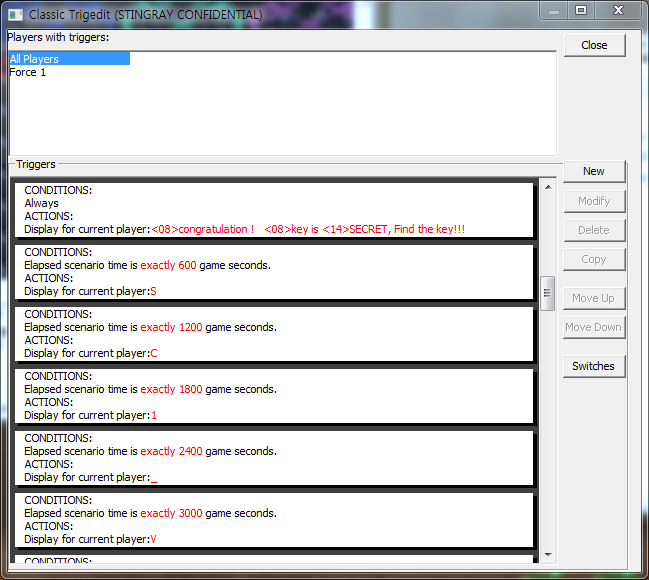Select the trigger for exactly 1200 game seconds

[x=274, y=334]
